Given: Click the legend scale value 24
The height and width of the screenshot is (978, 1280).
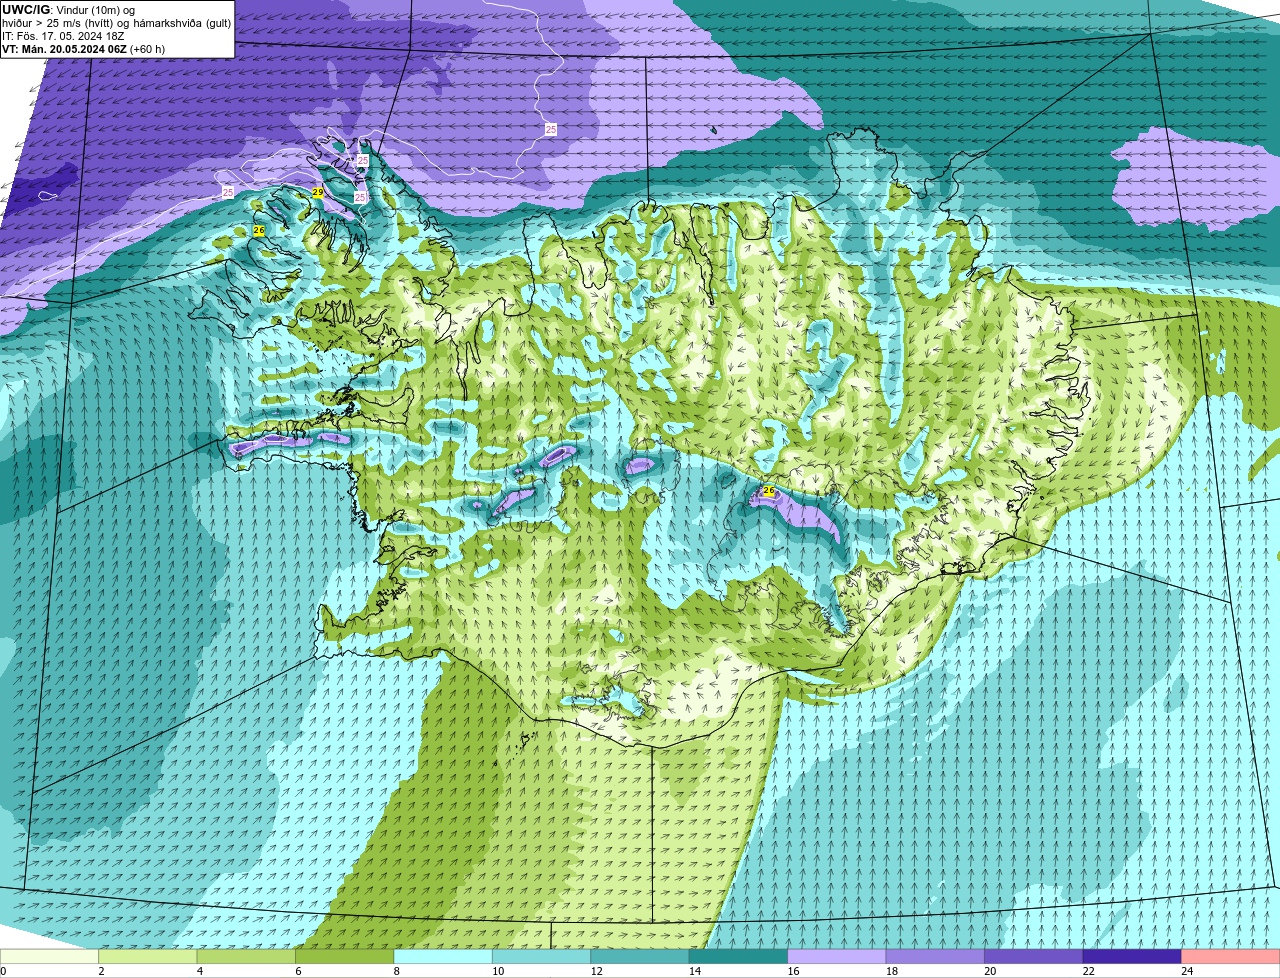Looking at the screenshot, I should pos(1186,970).
